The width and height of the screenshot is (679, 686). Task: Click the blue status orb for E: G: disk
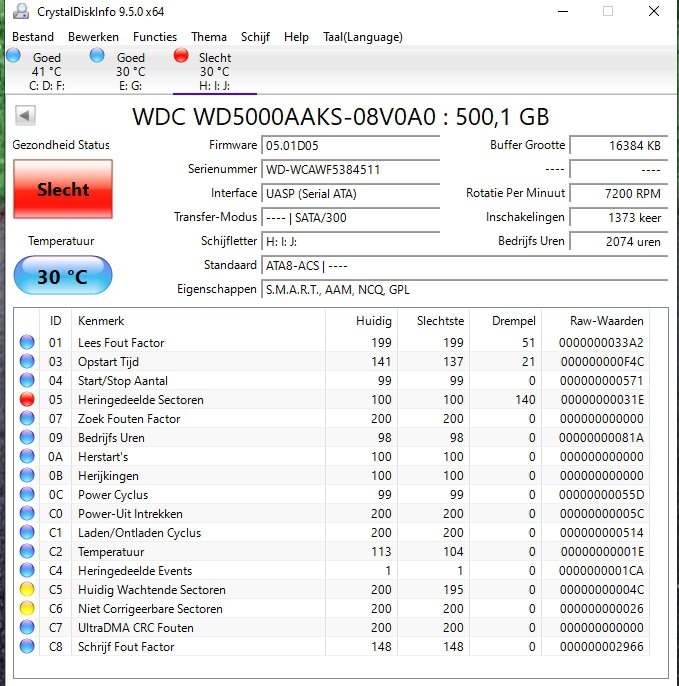click(97, 56)
